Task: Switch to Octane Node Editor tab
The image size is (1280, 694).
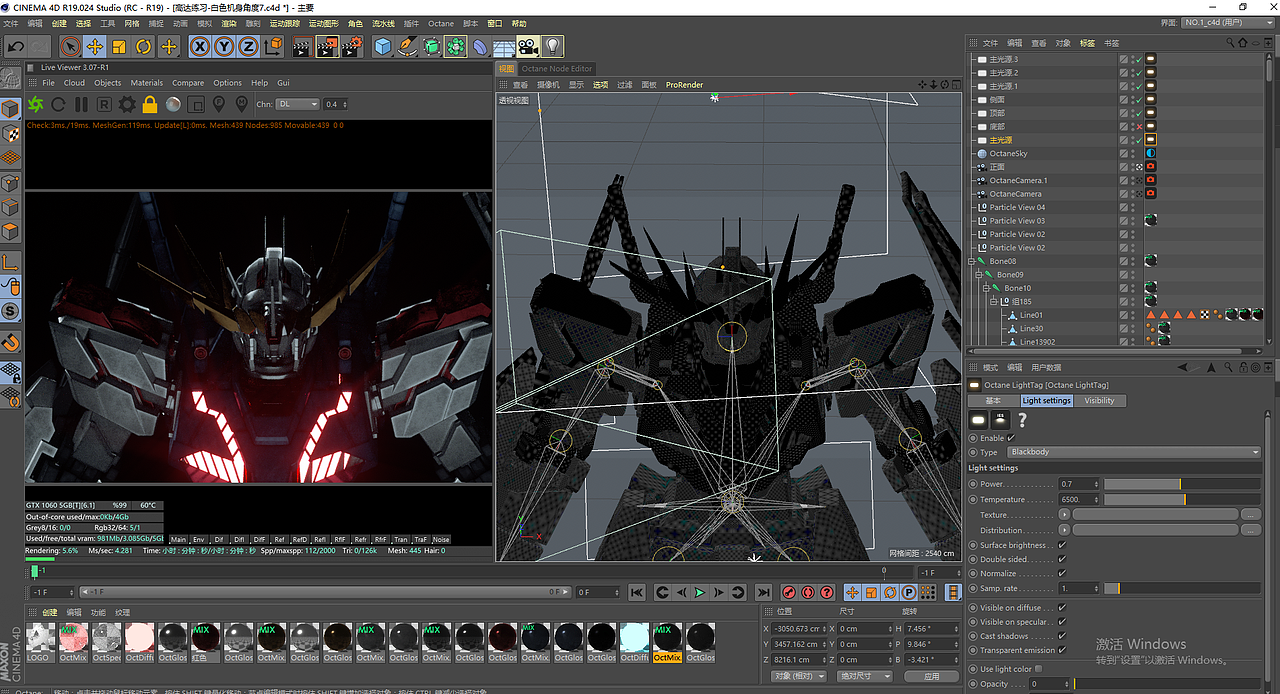Action: click(x=557, y=68)
